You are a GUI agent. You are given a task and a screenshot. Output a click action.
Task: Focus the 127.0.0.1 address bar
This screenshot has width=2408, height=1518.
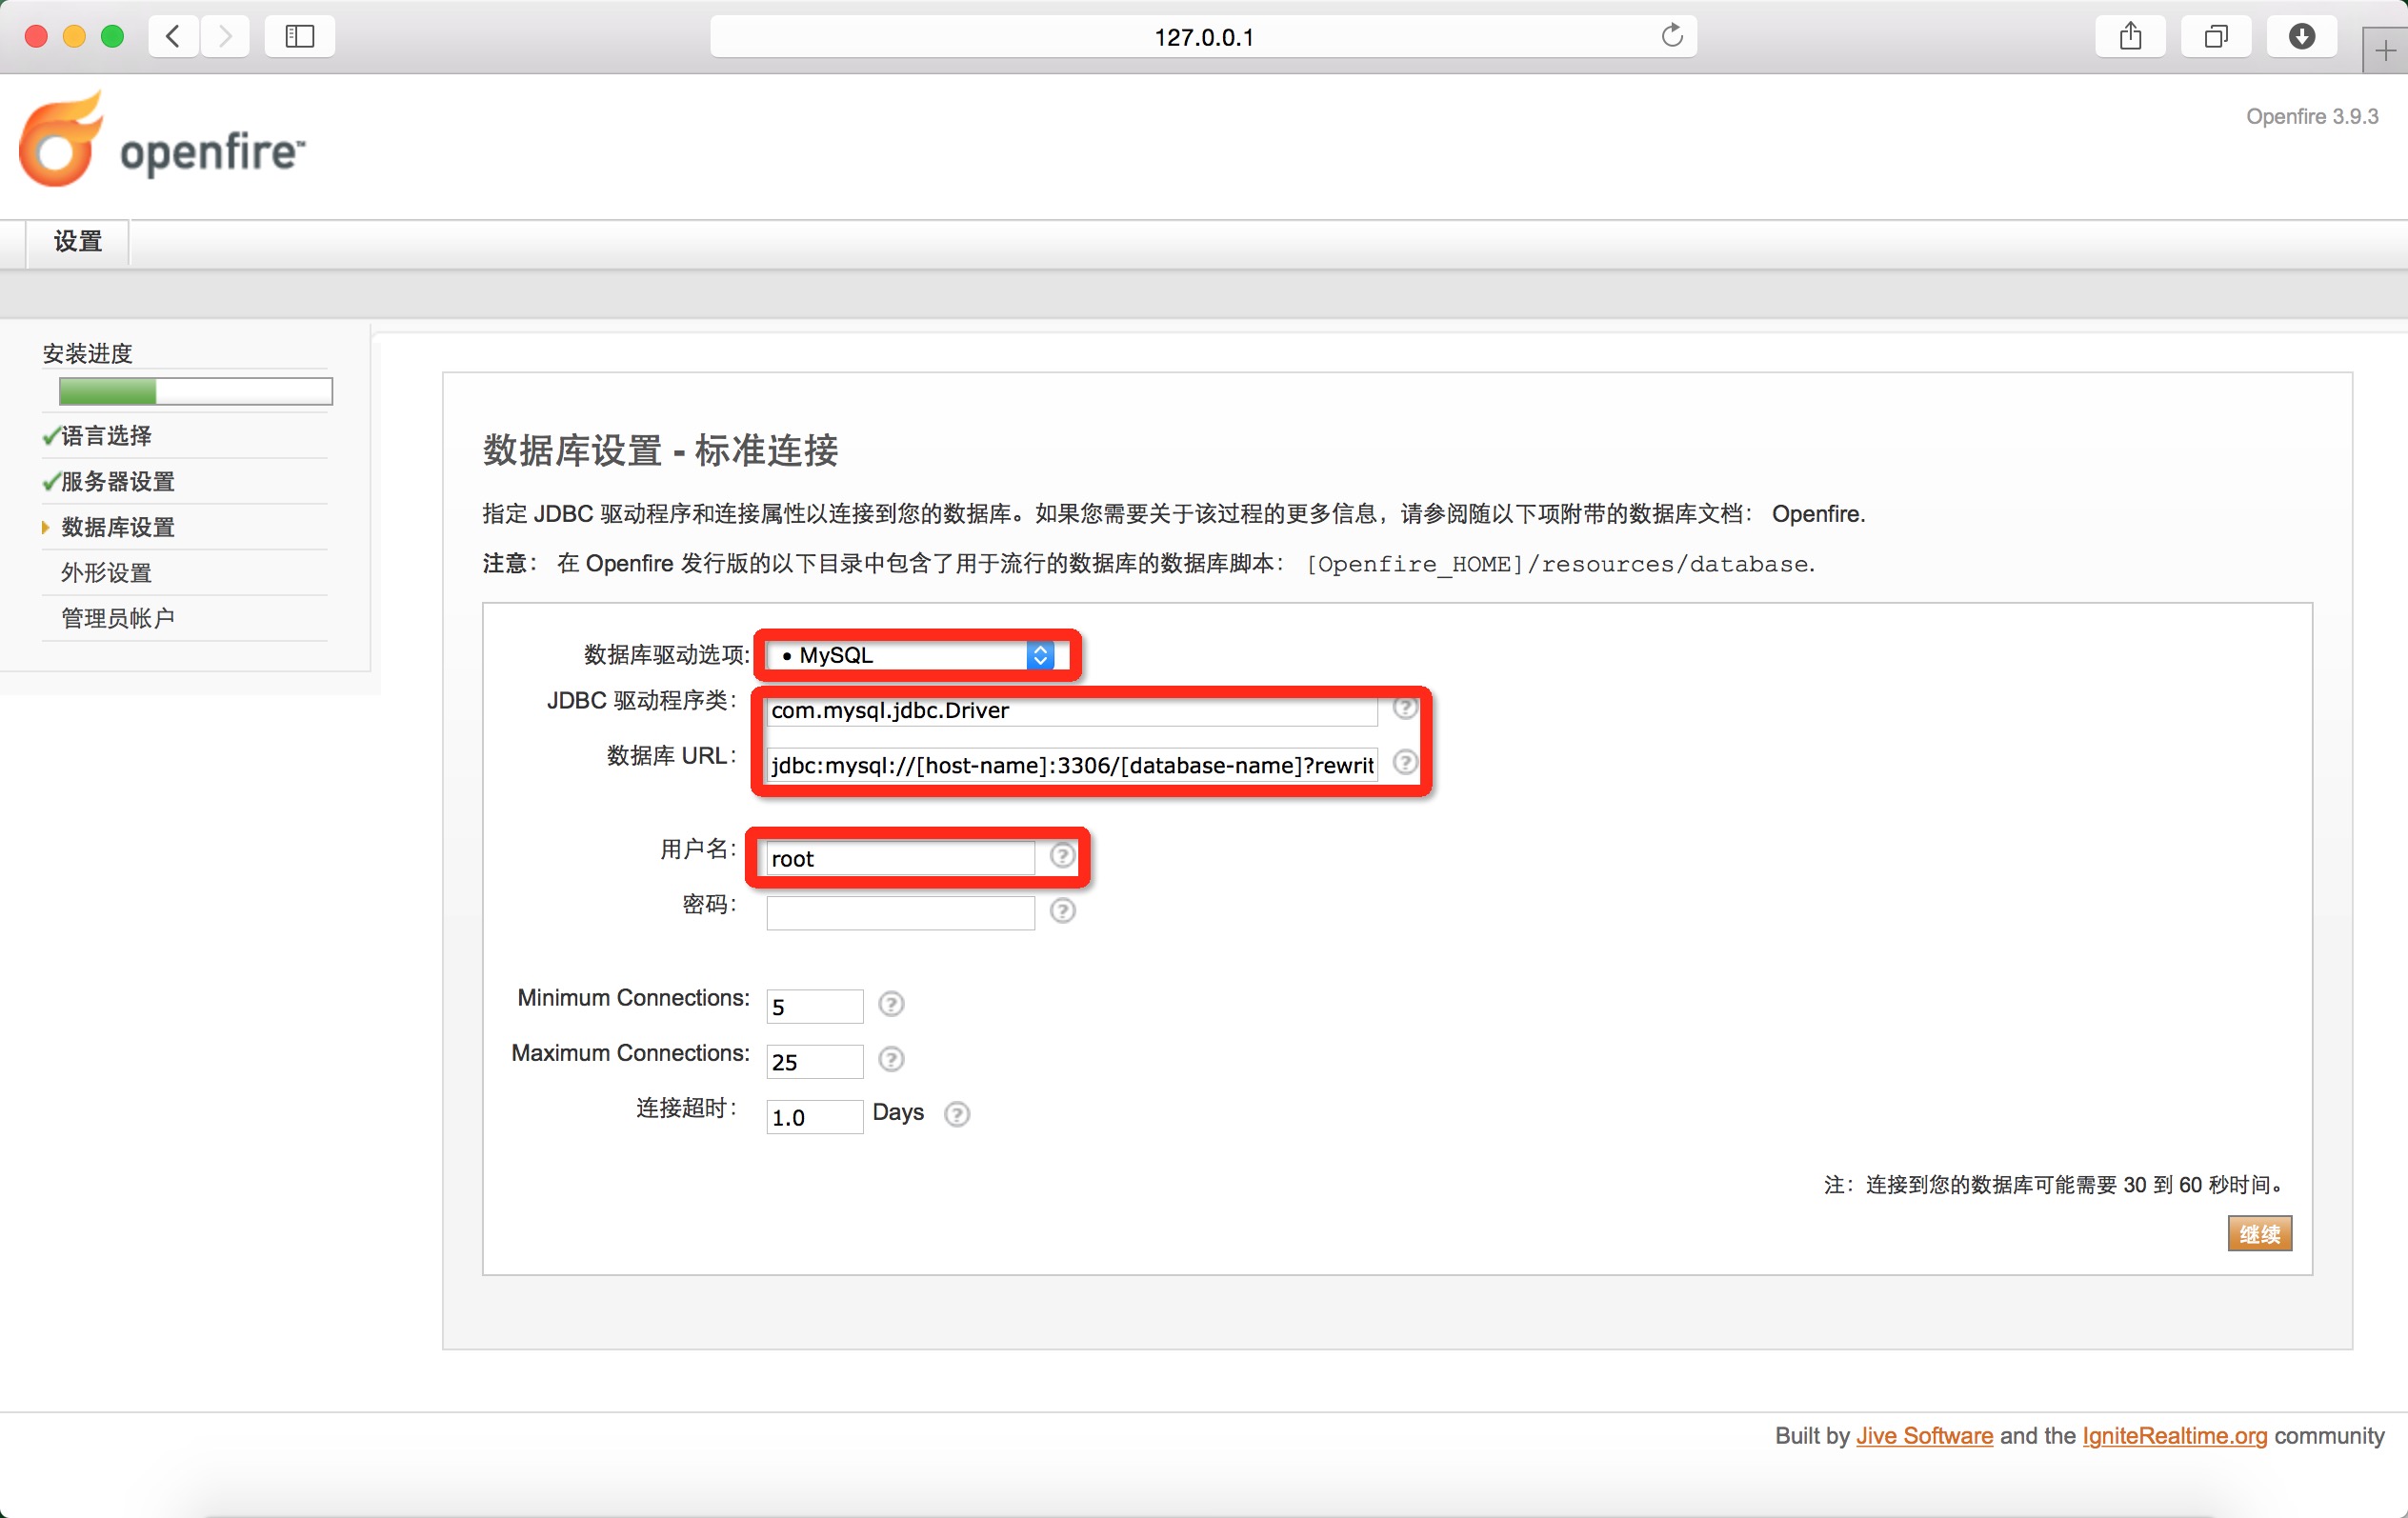pos(1203,37)
